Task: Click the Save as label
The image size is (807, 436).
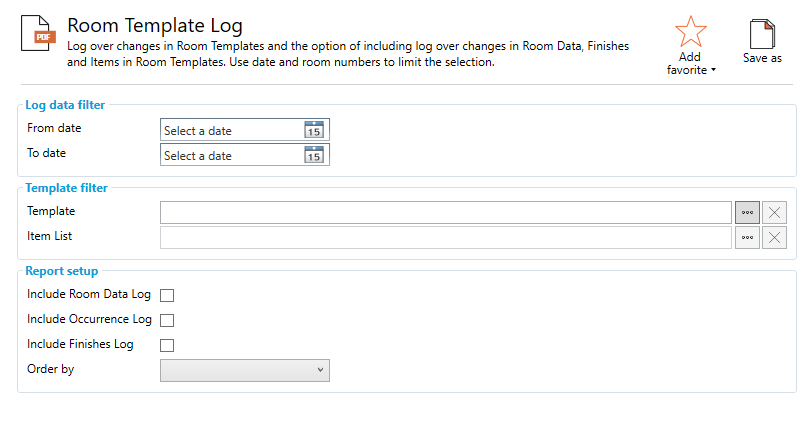Action: 762,59
